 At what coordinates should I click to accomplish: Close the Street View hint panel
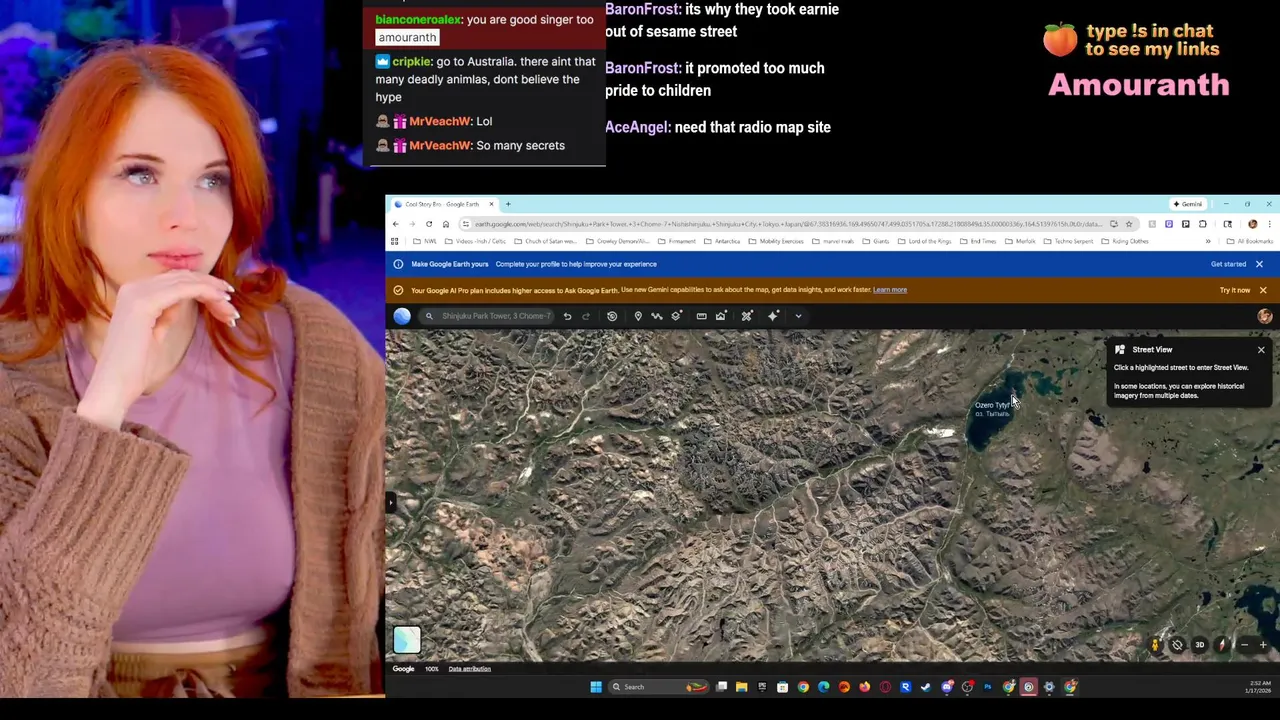[x=1261, y=350]
